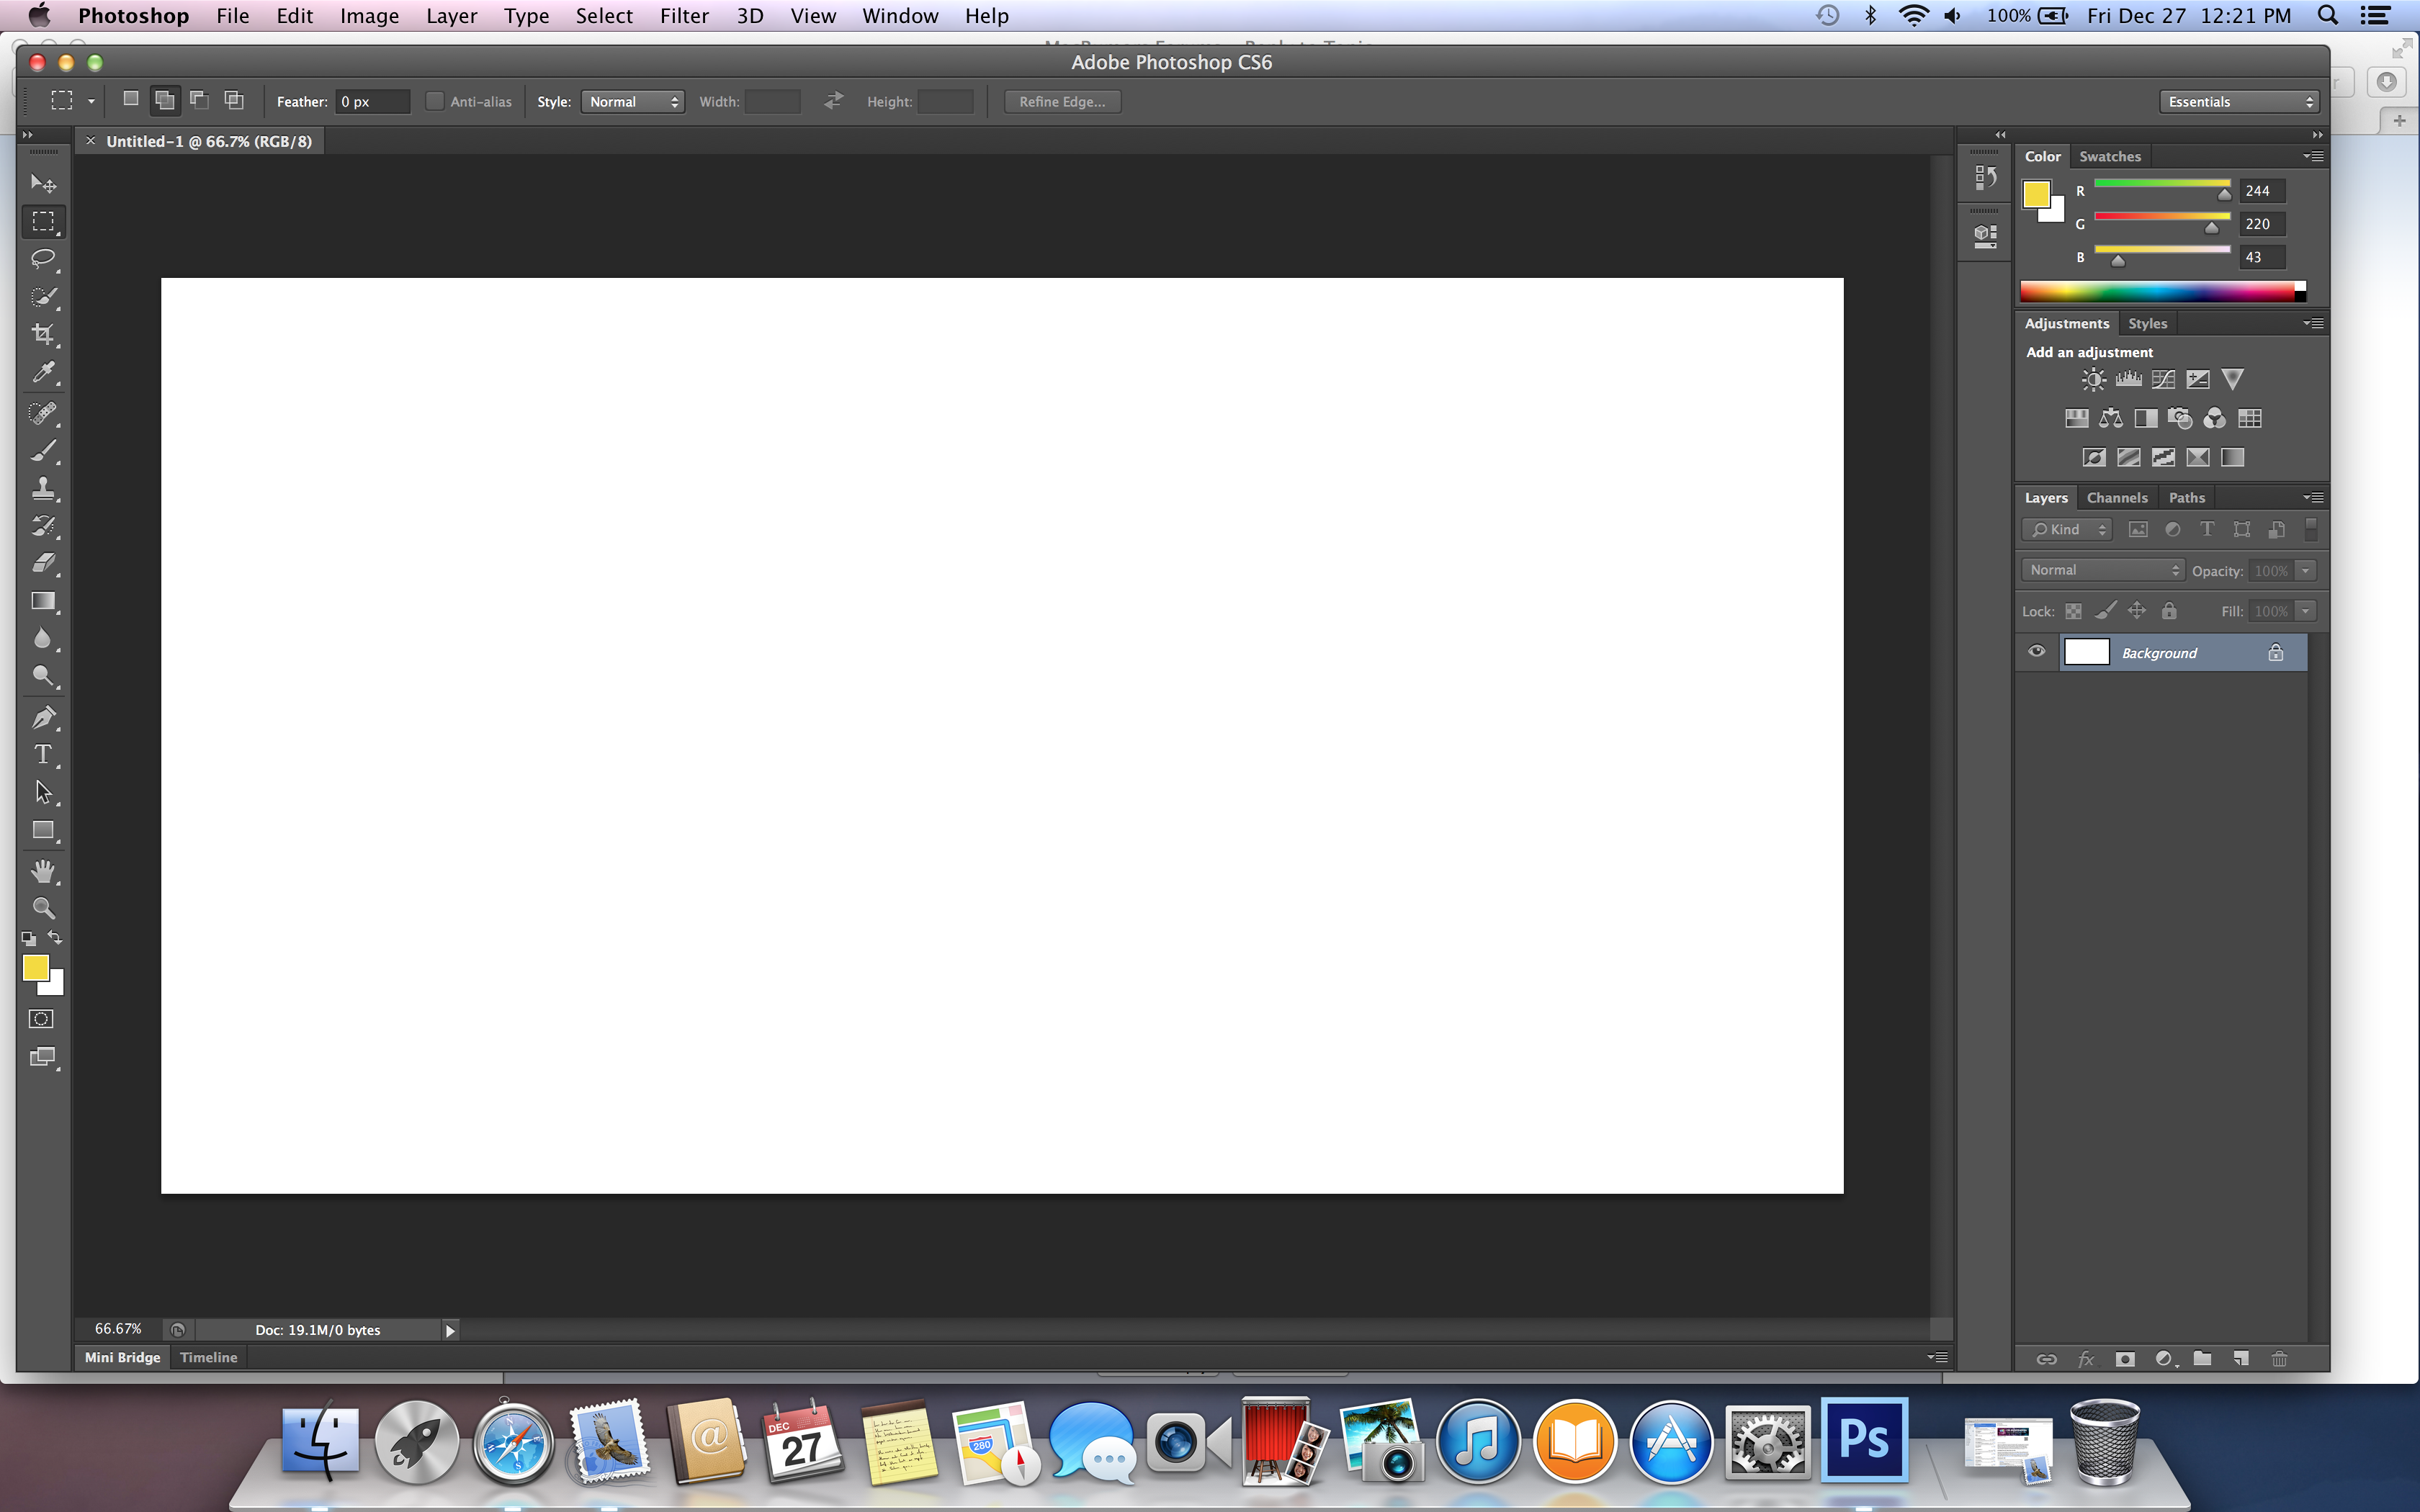Open the Image menu
The width and height of the screenshot is (2420, 1512).
(x=369, y=16)
